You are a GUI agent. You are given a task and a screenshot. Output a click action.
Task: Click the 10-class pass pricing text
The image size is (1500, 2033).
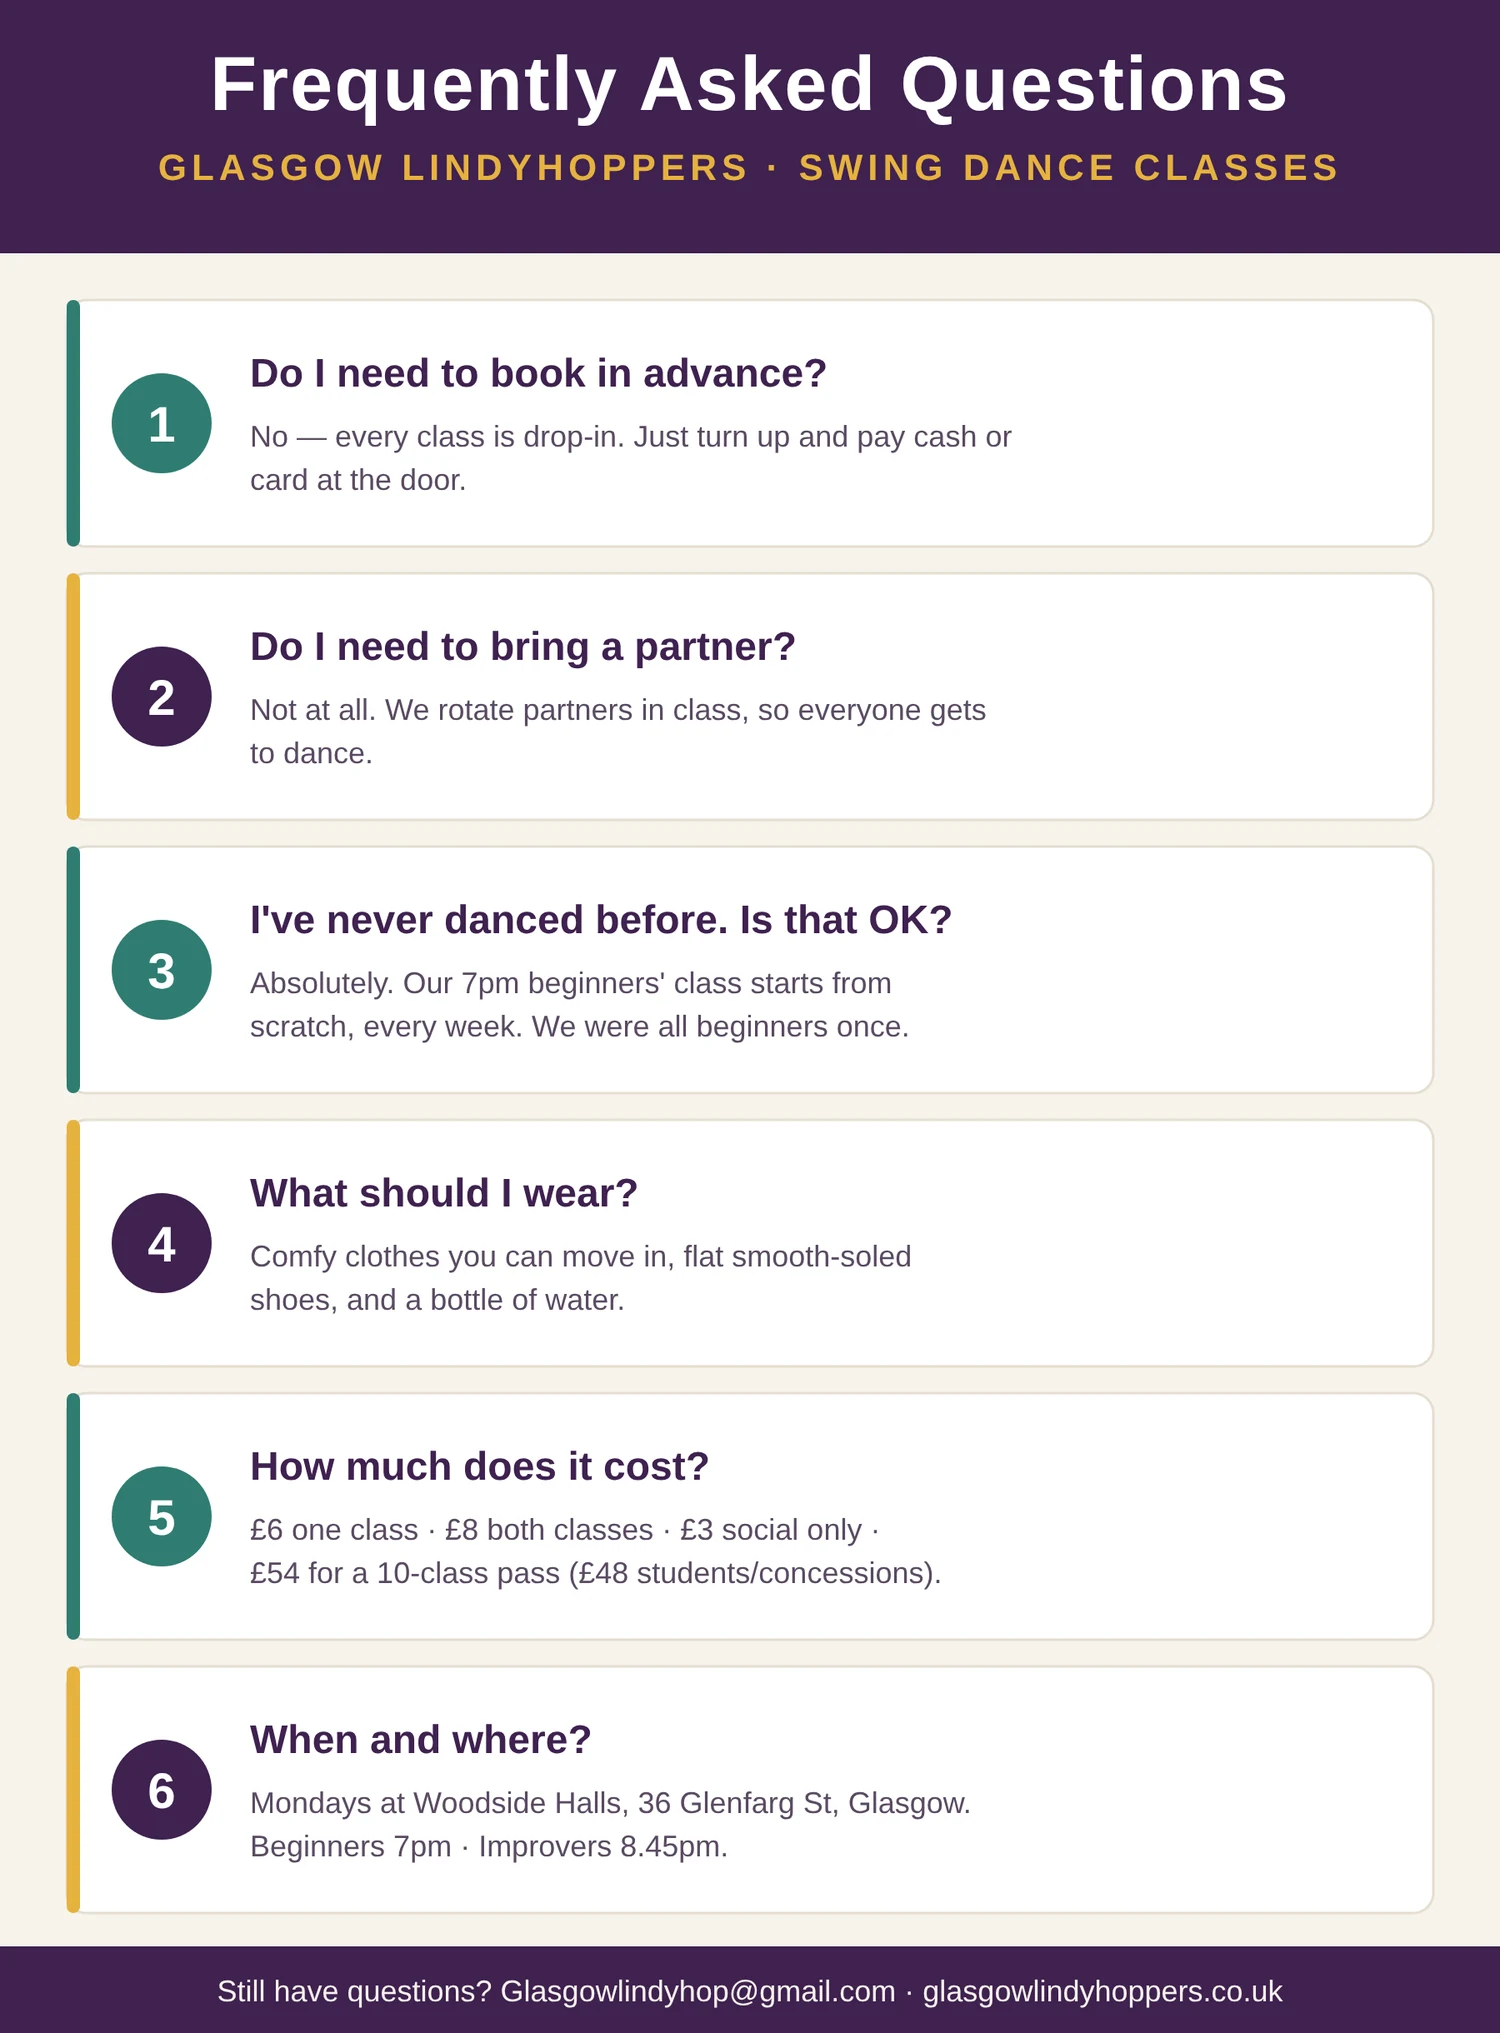click(596, 1573)
